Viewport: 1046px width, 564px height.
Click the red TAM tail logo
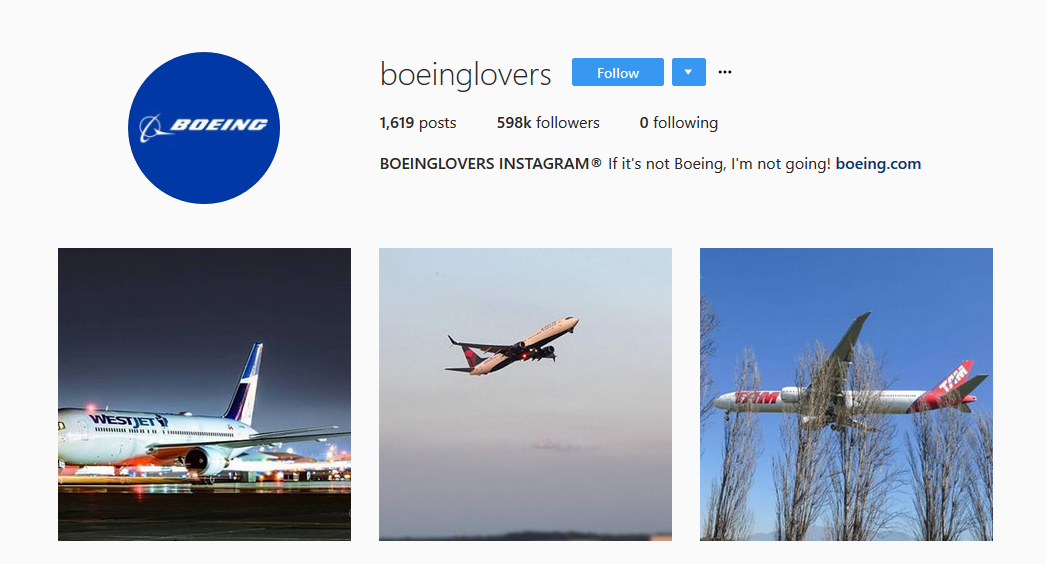[953, 379]
